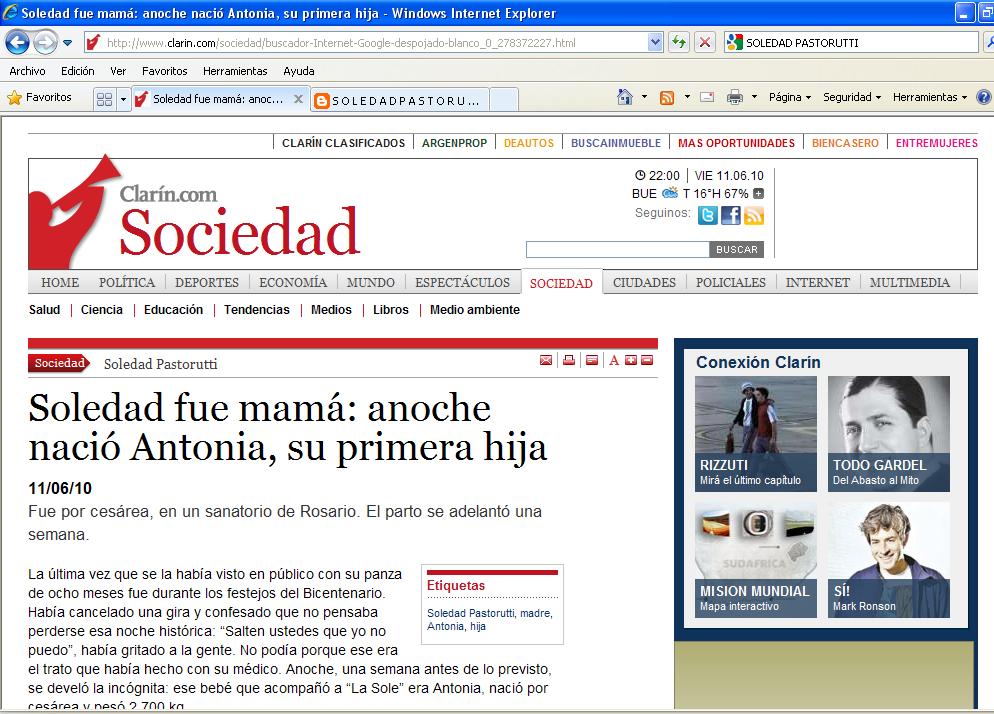Close the Soledad fue mamá tab
The image size is (994, 714).
(x=298, y=99)
